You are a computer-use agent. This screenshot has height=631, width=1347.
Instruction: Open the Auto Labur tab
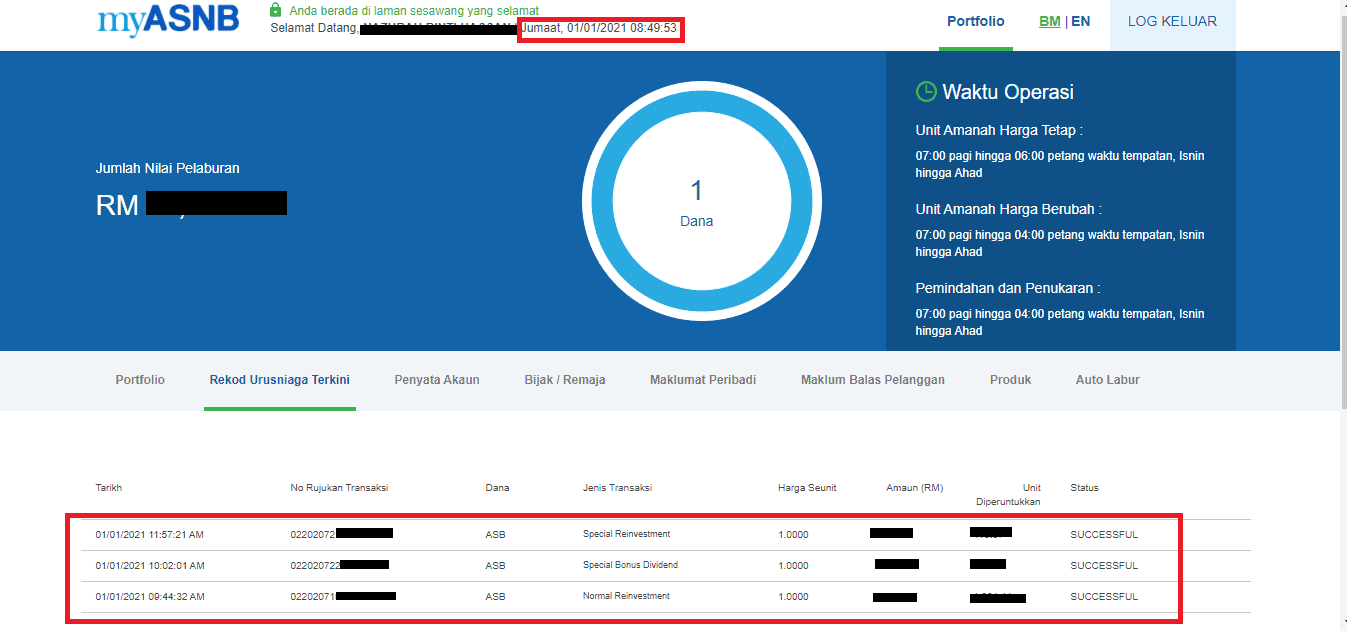click(1107, 380)
